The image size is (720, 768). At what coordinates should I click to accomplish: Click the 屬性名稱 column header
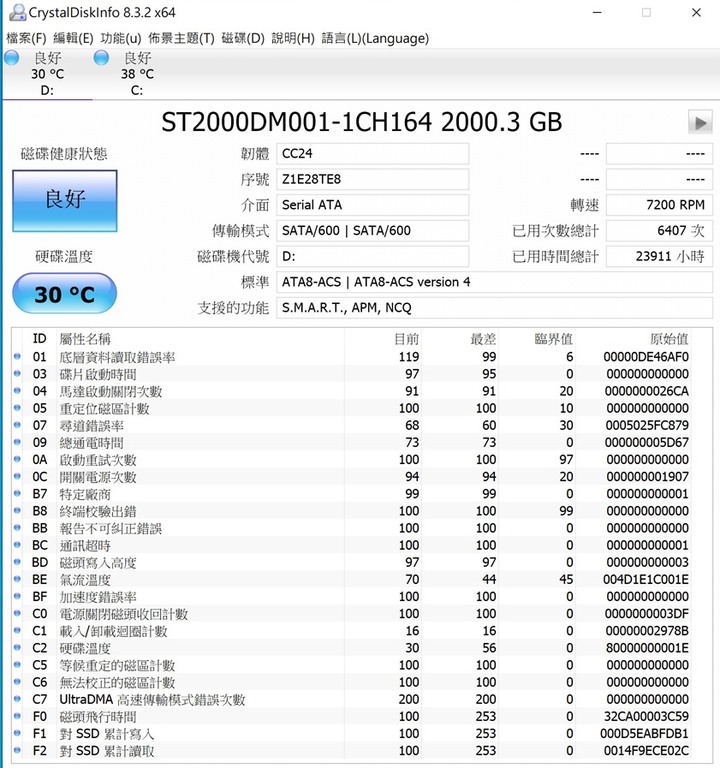[x=85, y=338]
